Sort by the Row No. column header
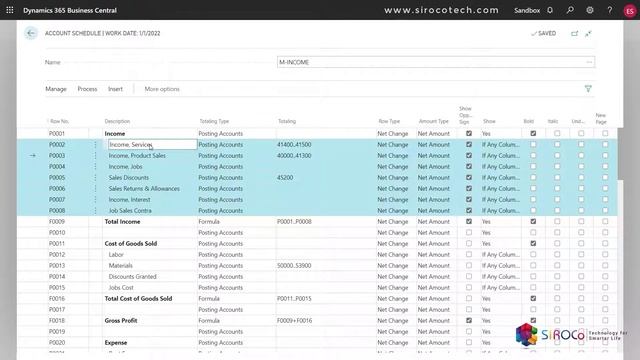 click(60, 121)
